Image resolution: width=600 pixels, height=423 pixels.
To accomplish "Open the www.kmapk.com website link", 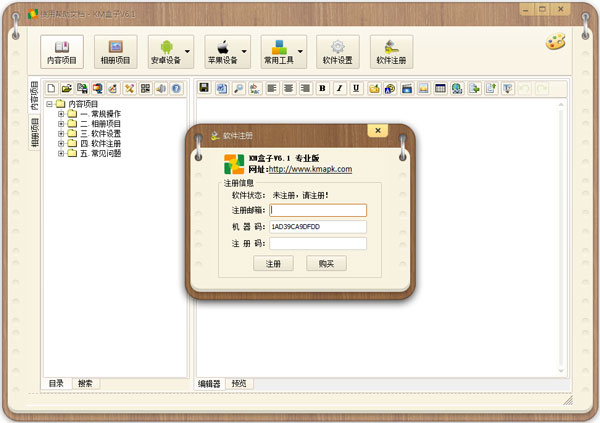I will [310, 169].
